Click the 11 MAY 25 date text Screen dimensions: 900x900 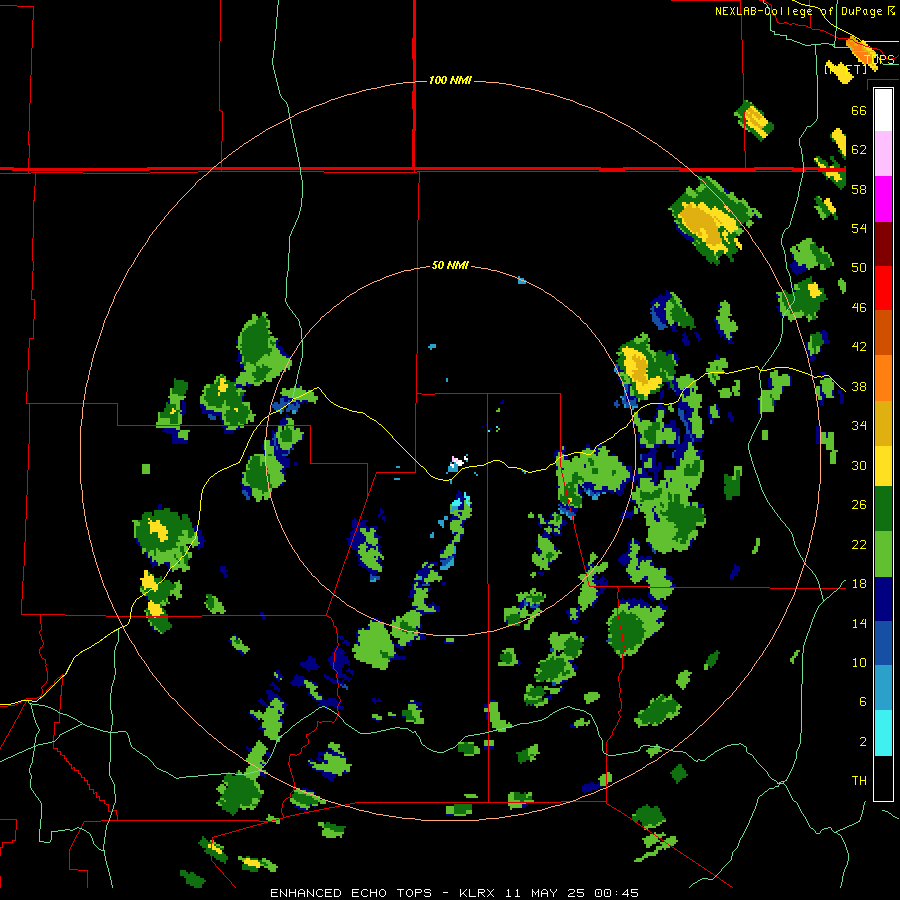point(545,893)
